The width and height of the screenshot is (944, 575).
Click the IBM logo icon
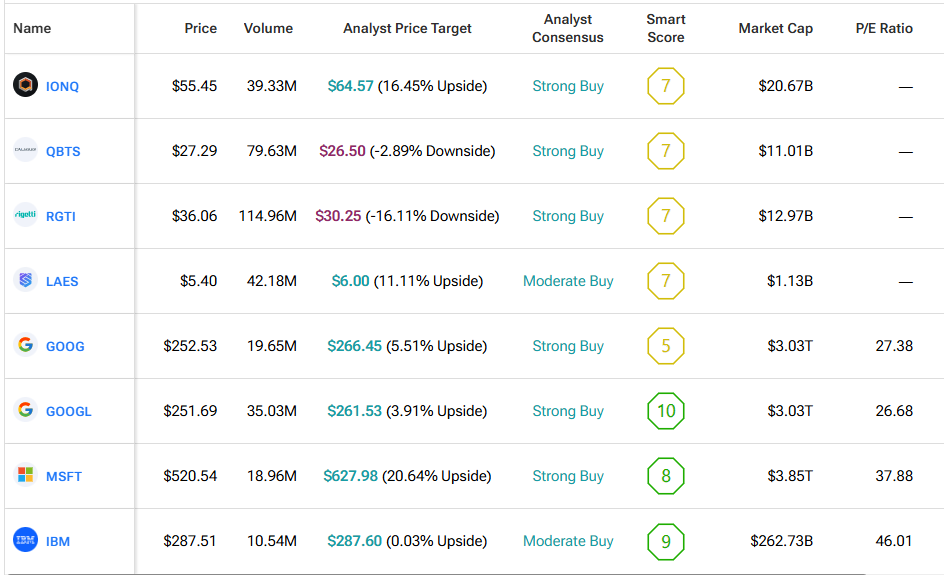(x=25, y=541)
